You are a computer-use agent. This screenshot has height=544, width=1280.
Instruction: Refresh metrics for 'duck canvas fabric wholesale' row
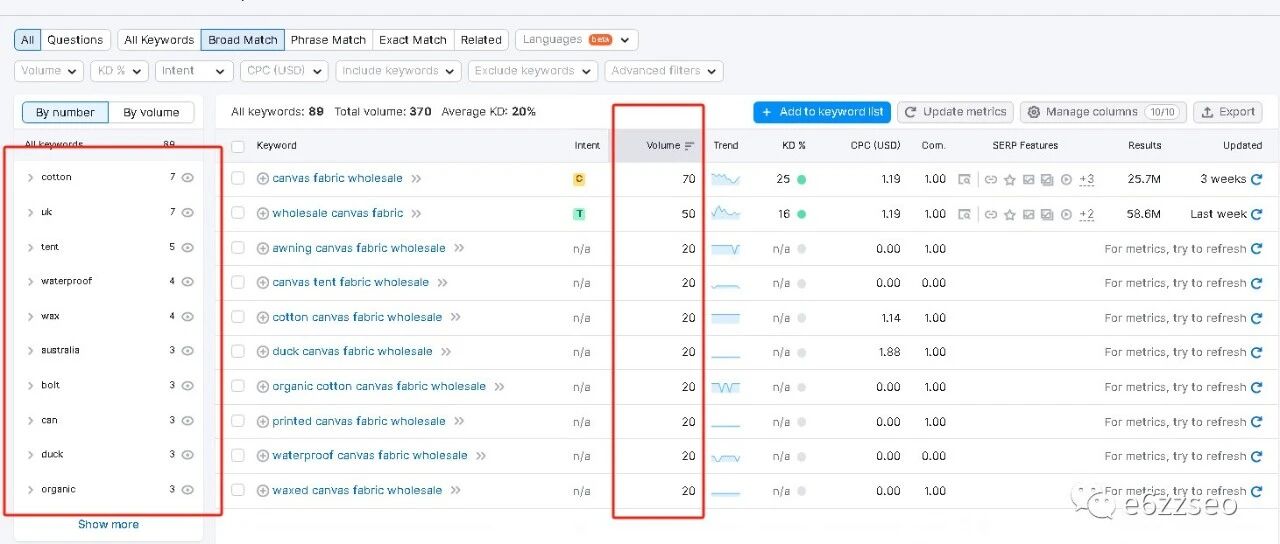[x=1256, y=352]
